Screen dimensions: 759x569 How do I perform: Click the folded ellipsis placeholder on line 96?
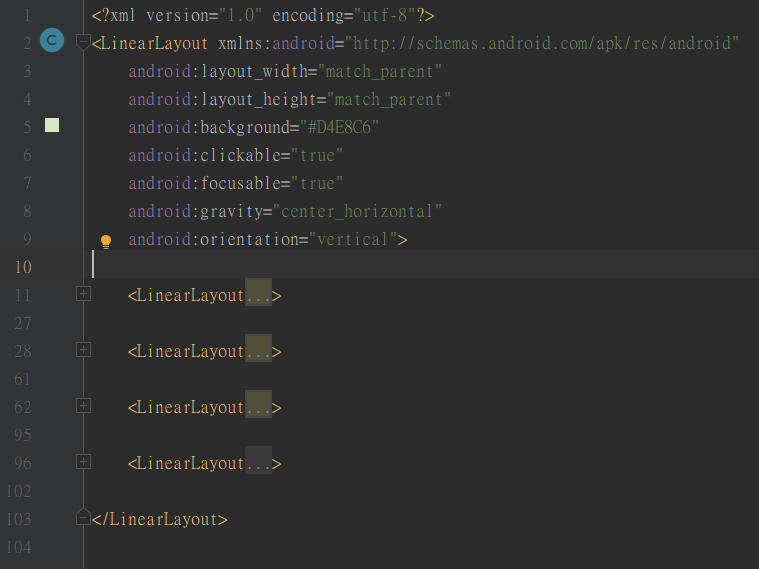(258, 460)
